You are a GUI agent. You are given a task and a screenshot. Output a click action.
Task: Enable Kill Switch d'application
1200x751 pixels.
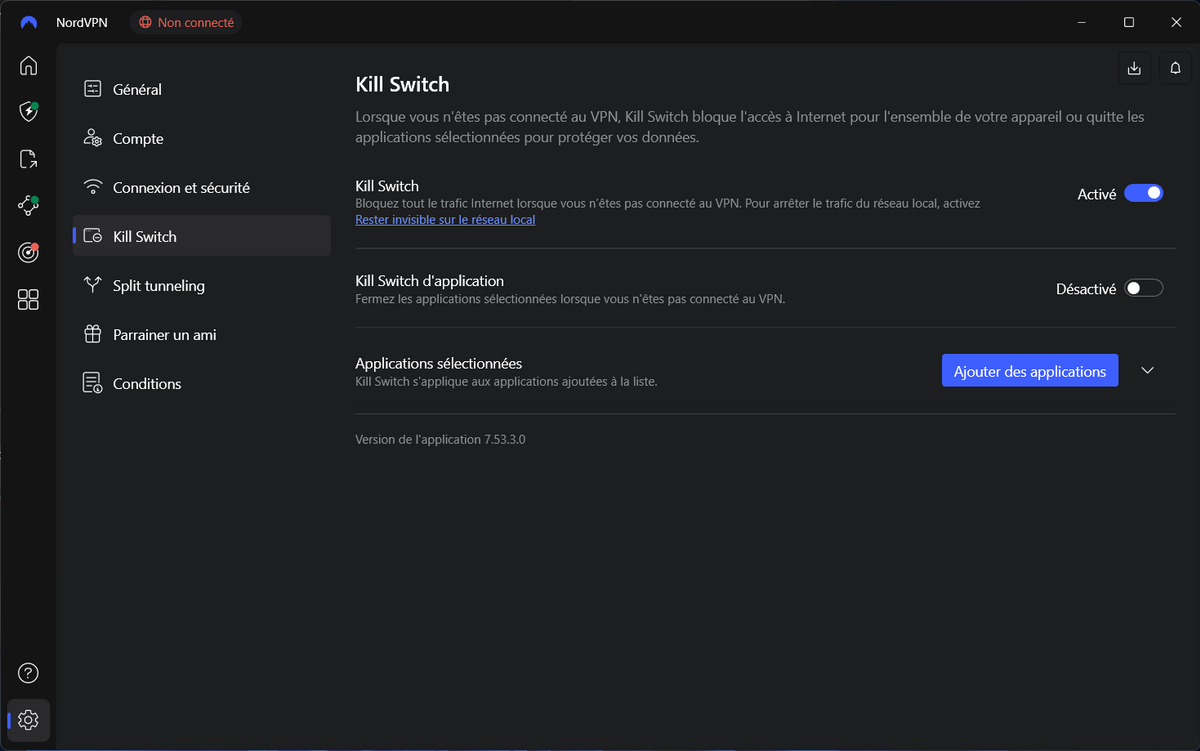1142,287
